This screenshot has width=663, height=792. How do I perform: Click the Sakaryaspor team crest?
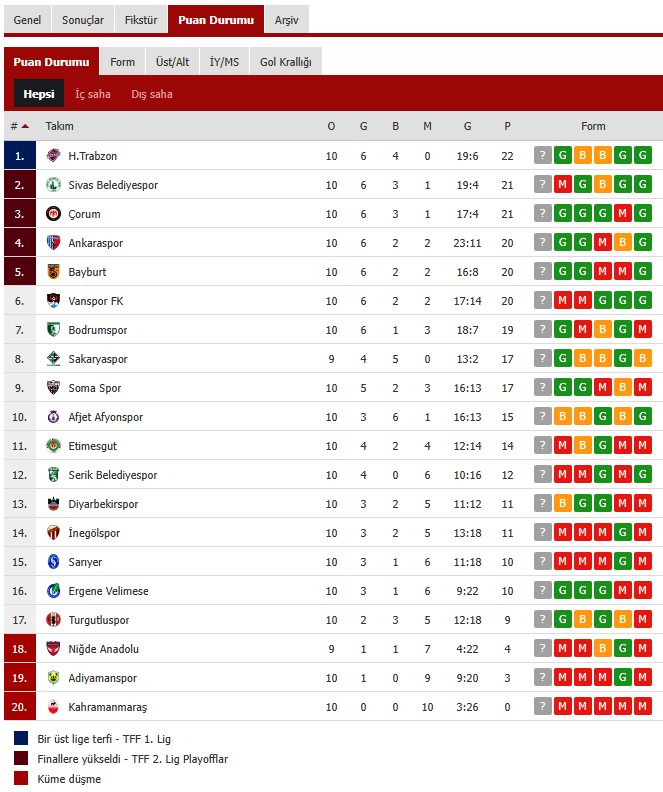(x=53, y=359)
